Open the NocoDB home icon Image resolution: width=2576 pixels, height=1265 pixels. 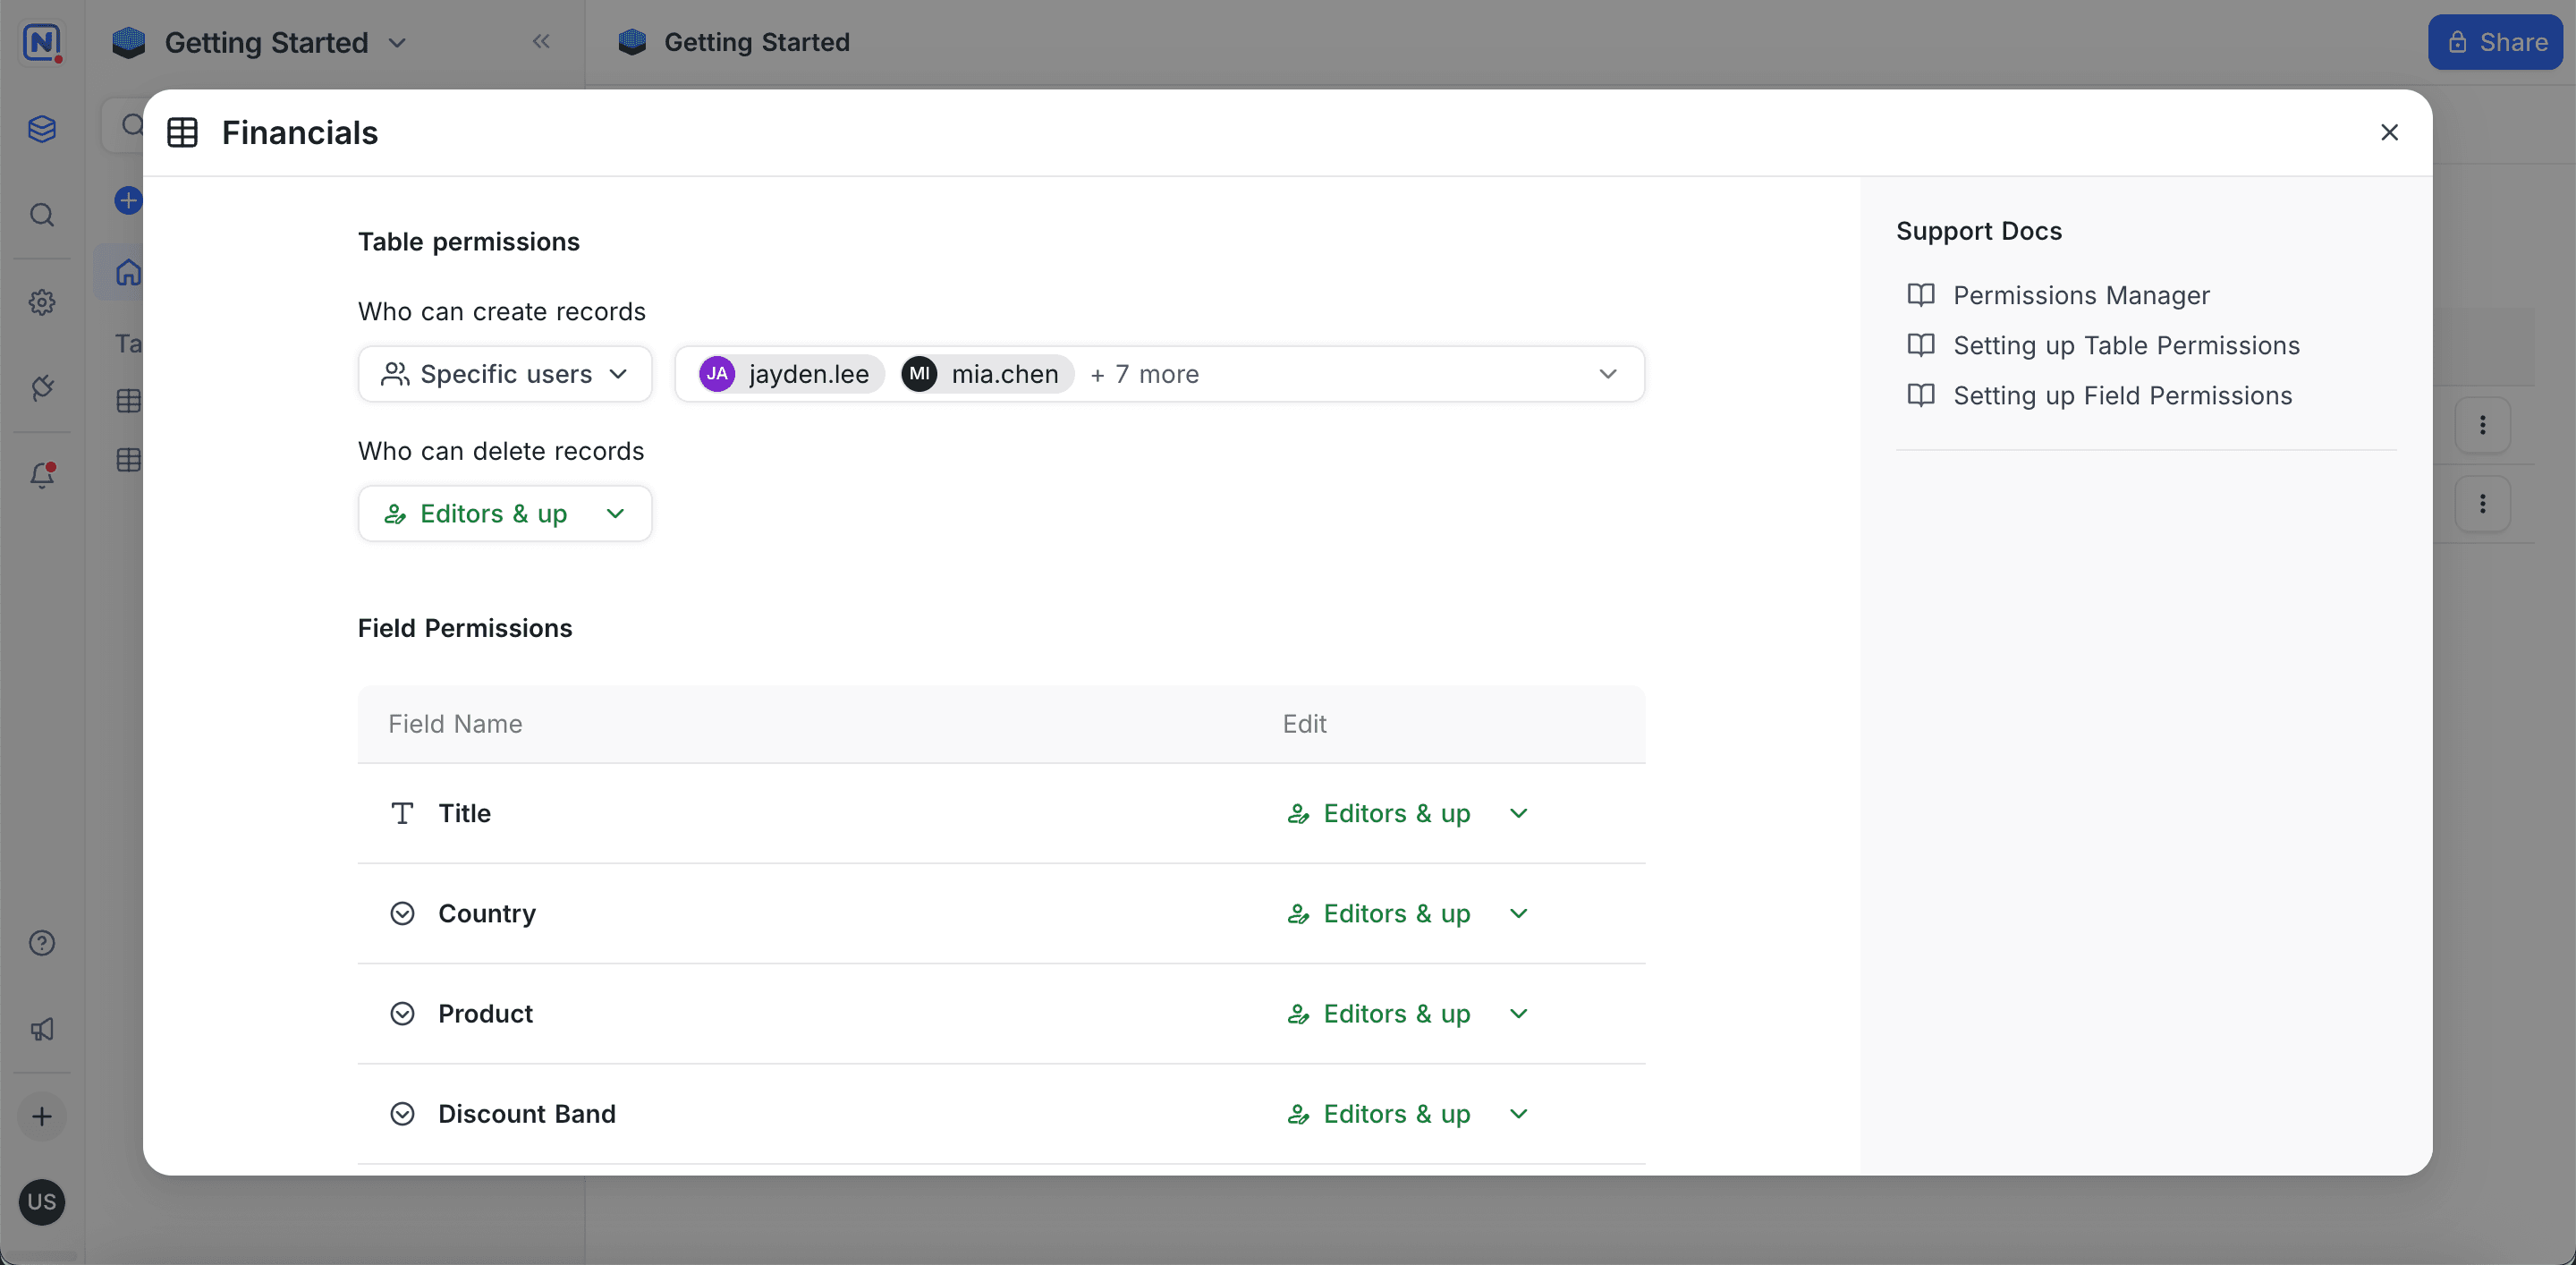[x=41, y=42]
